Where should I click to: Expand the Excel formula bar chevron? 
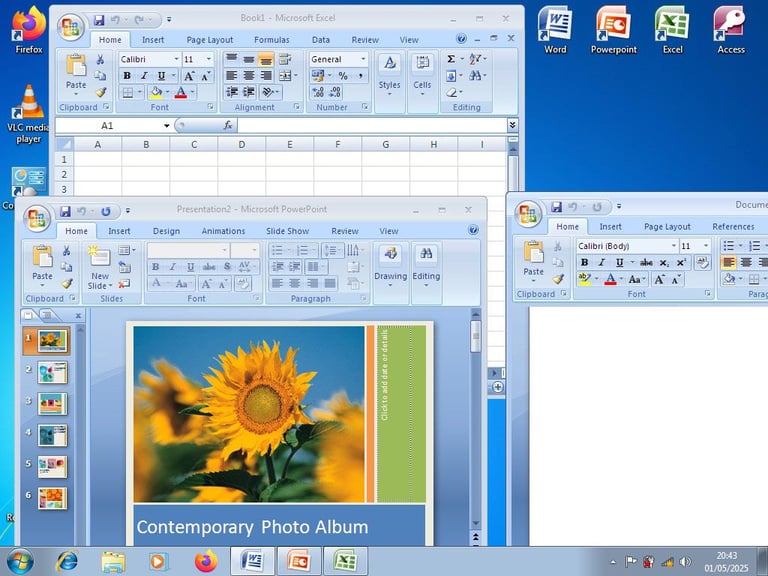(x=512, y=125)
